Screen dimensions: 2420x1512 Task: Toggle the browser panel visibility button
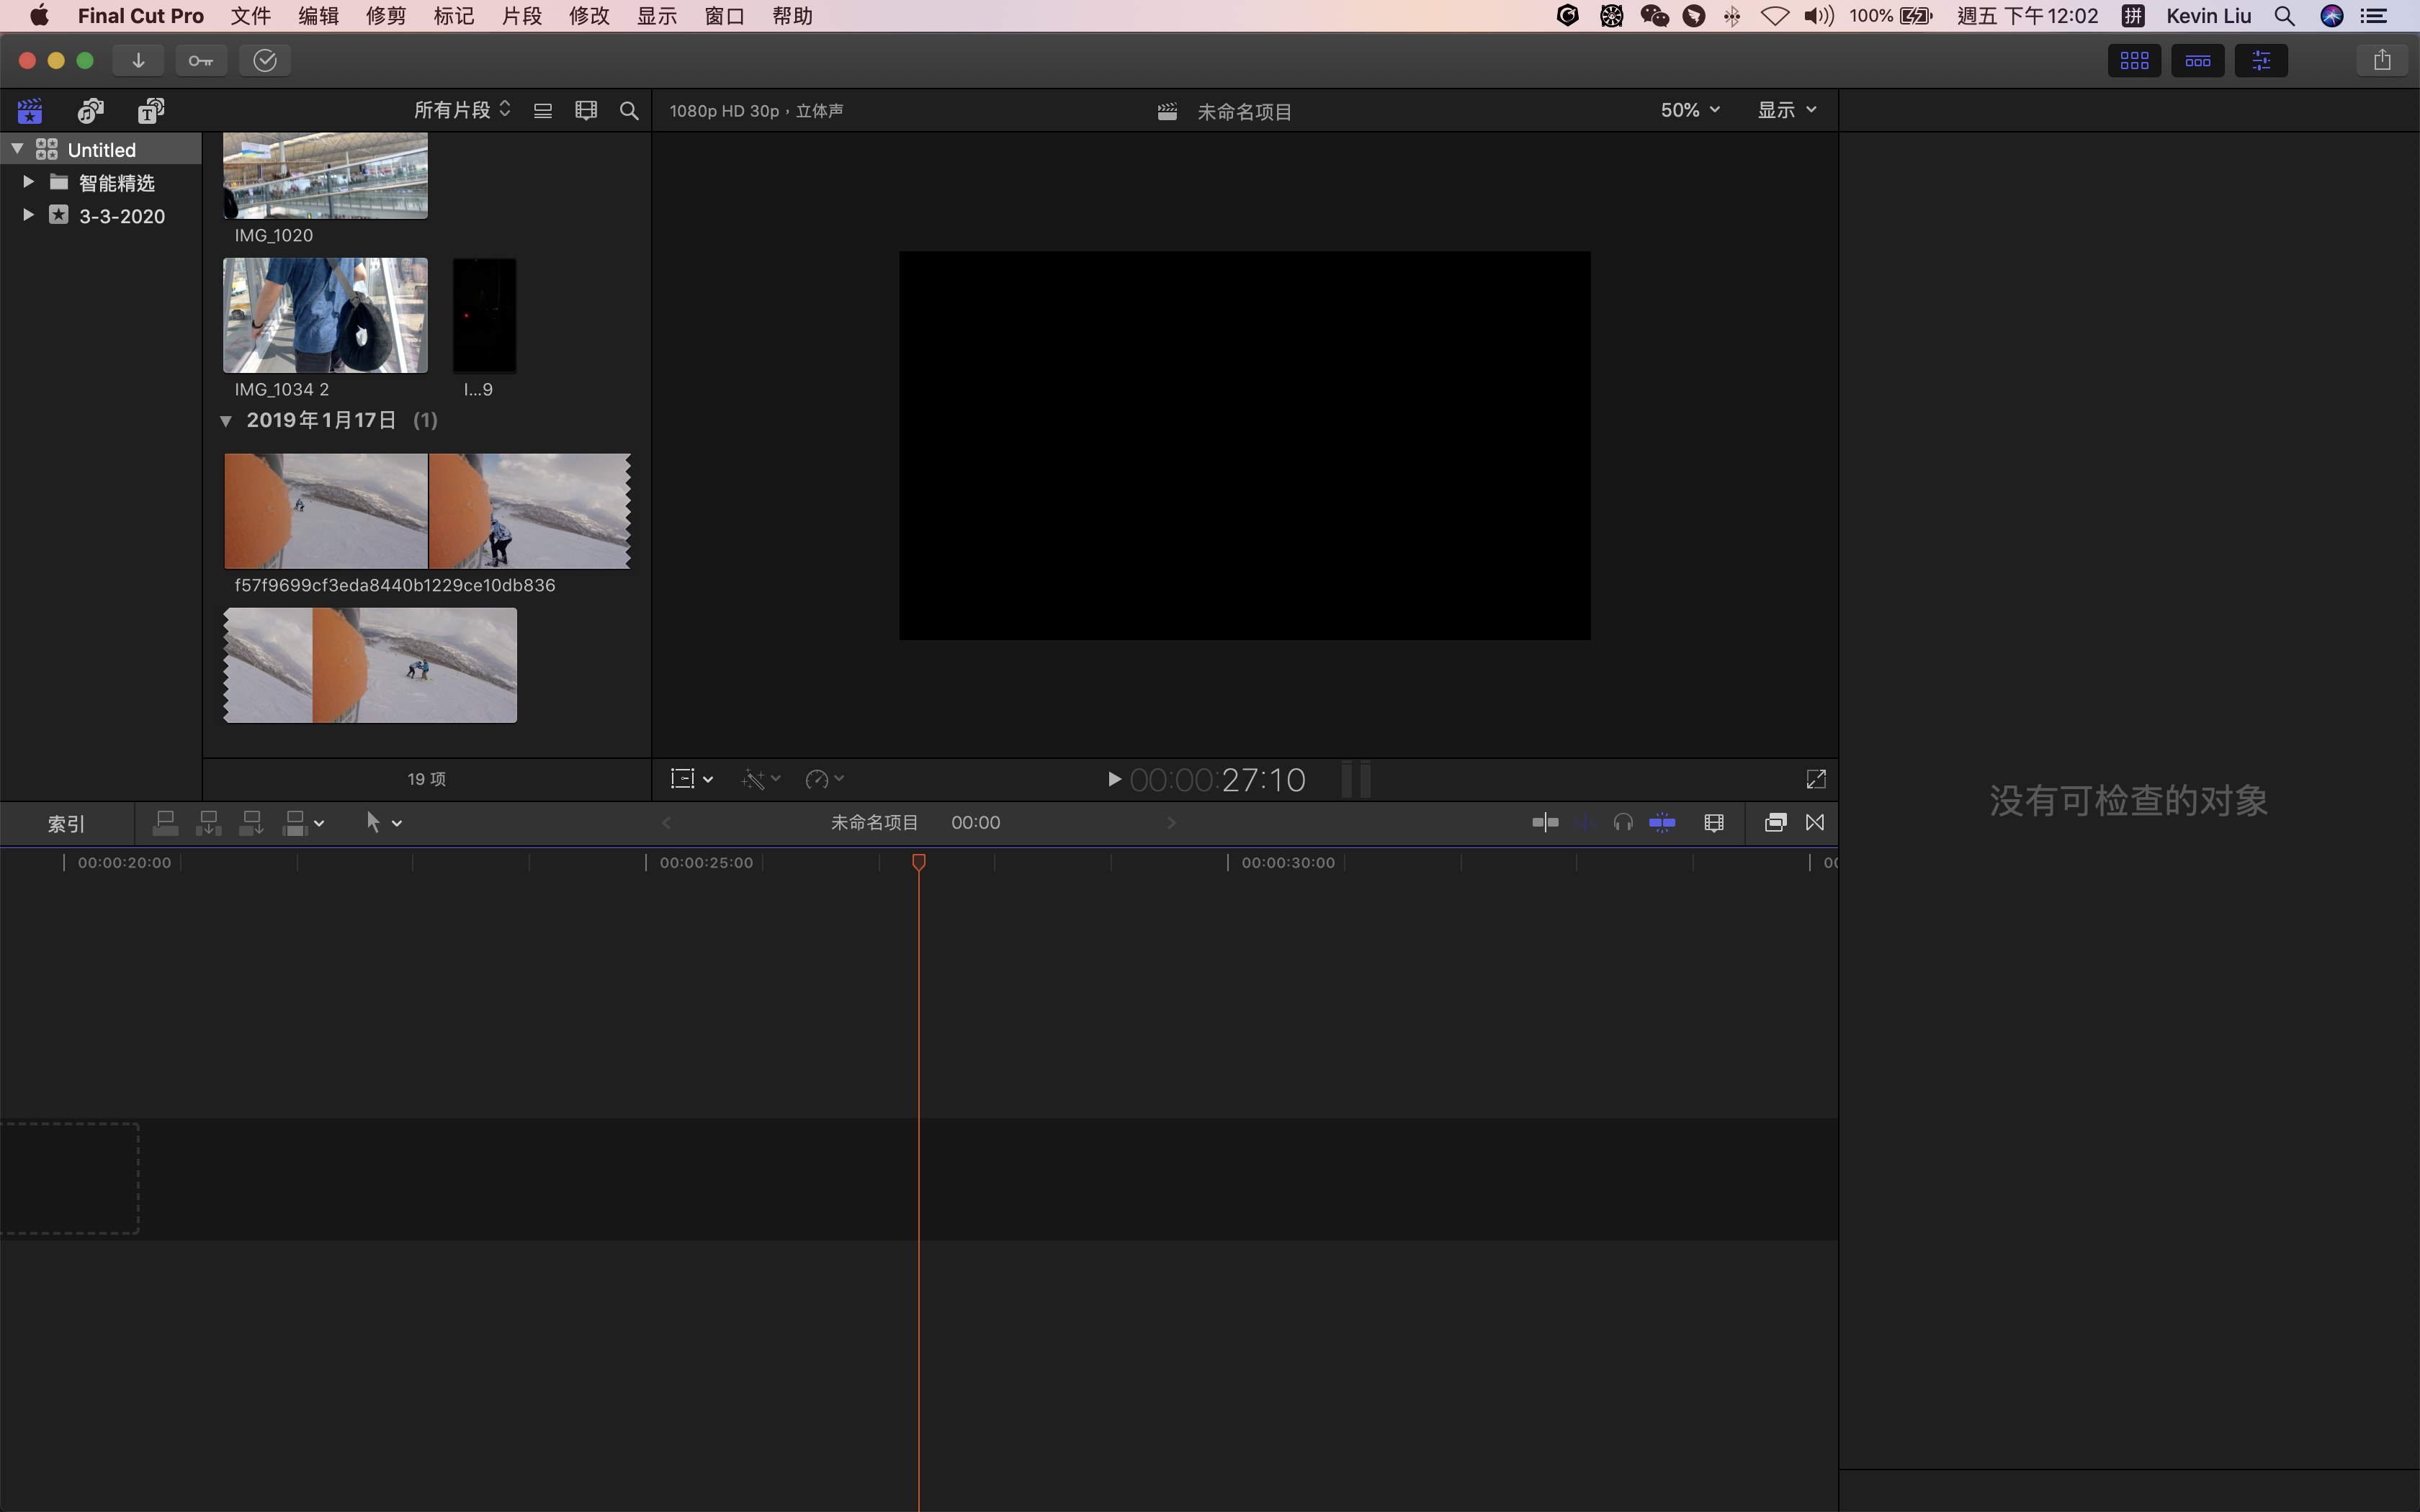coord(2134,61)
